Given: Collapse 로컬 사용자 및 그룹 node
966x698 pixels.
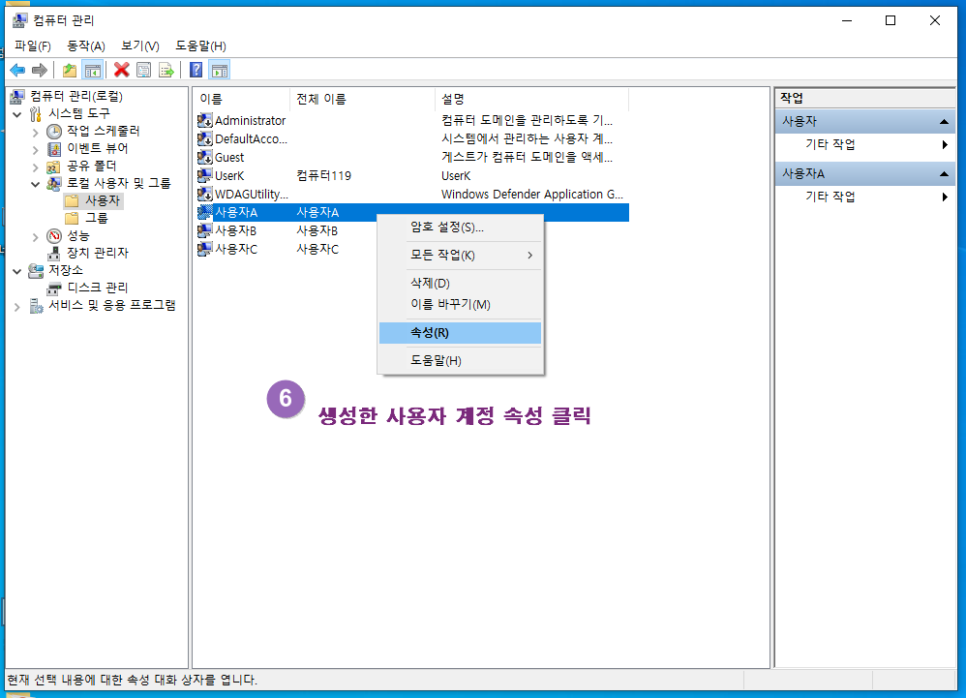Looking at the screenshot, I should 35,184.
